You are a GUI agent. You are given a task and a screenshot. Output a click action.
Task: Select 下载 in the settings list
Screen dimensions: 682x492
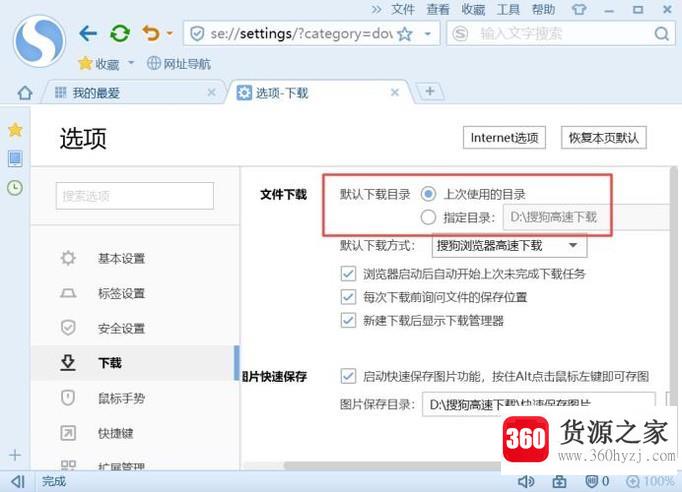tap(135, 363)
